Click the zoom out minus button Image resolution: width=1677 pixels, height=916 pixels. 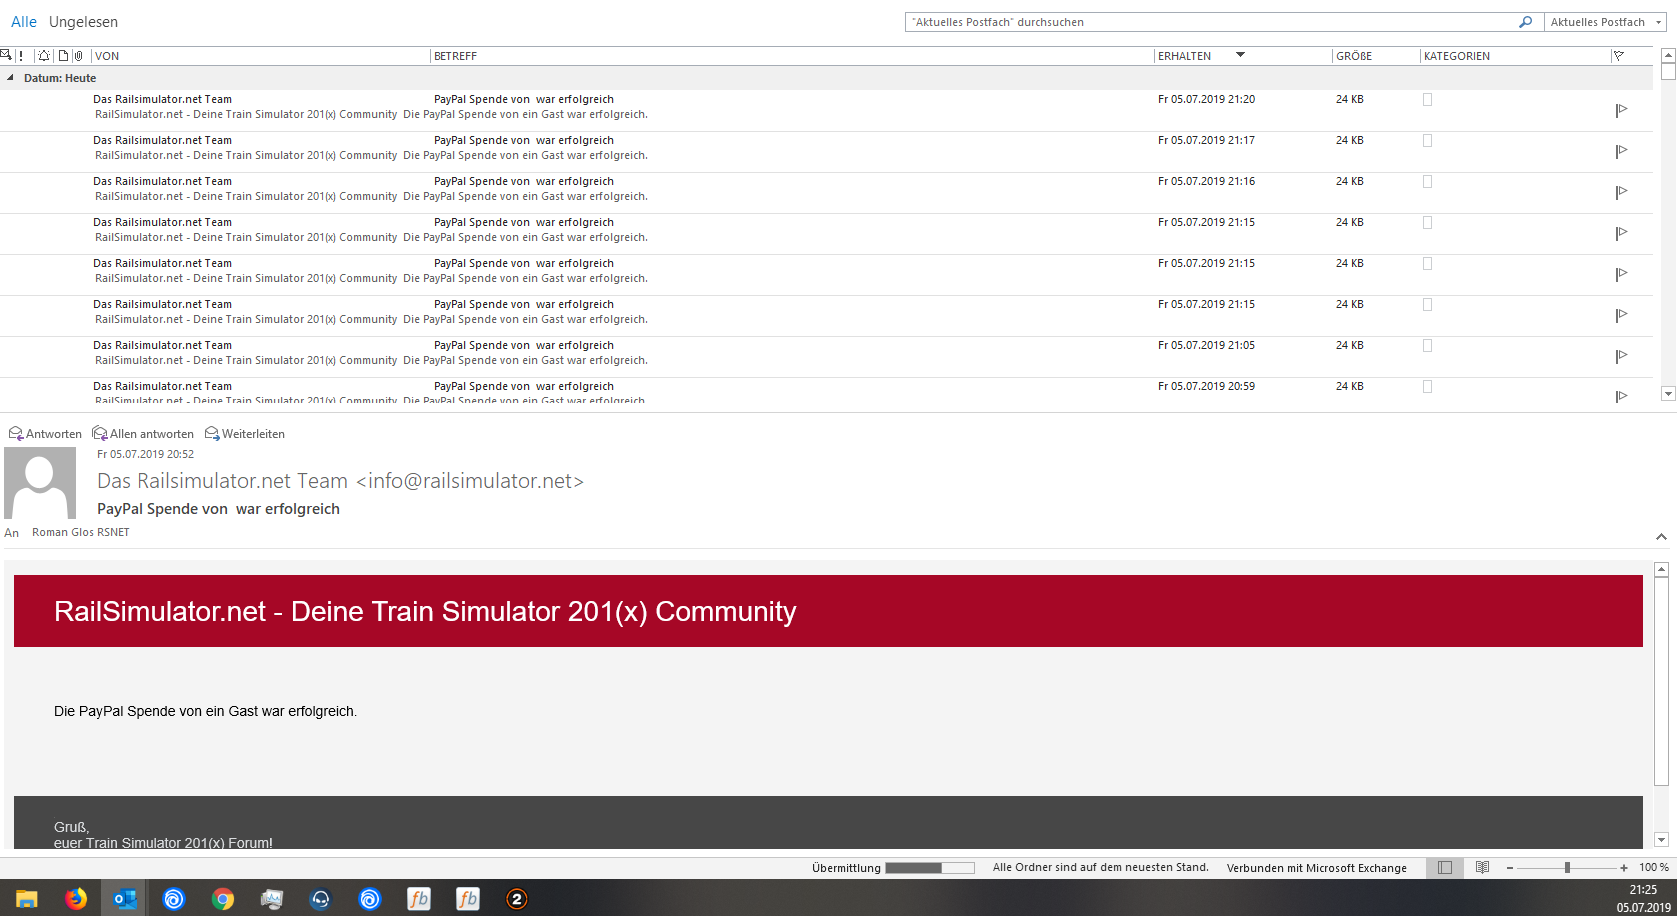coord(1510,868)
